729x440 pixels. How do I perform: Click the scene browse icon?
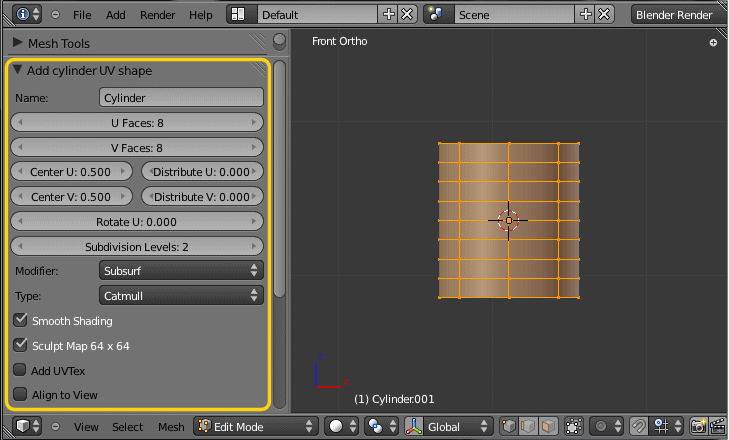click(x=437, y=15)
